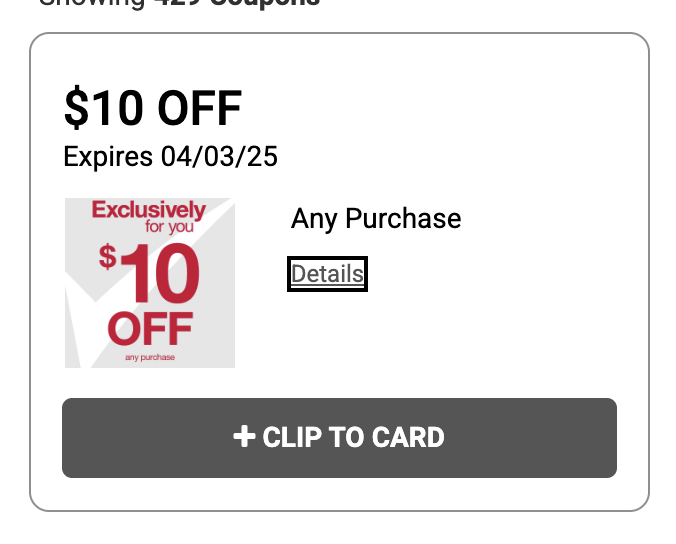
Task: Click tiny "any purchase" caption in coupon image
Action: click(150, 356)
